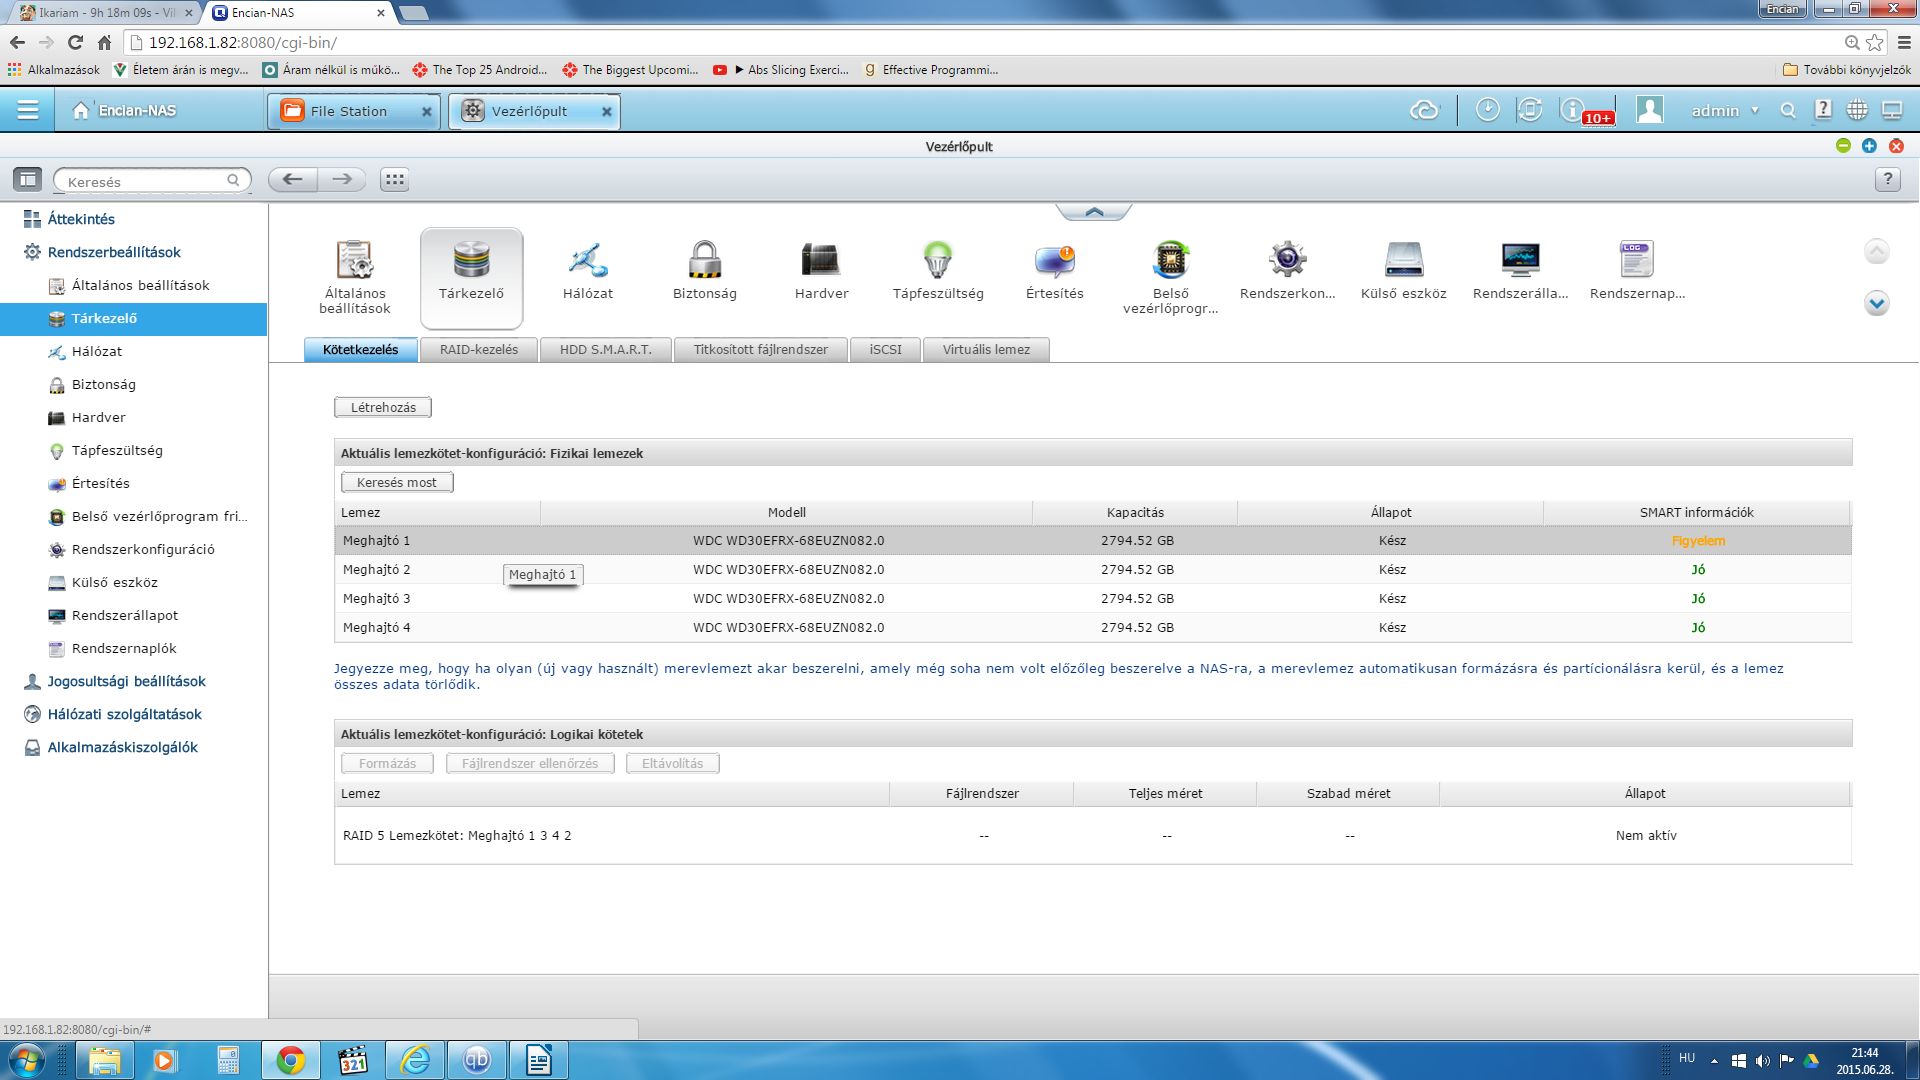Click the Keresés most button

(x=396, y=483)
